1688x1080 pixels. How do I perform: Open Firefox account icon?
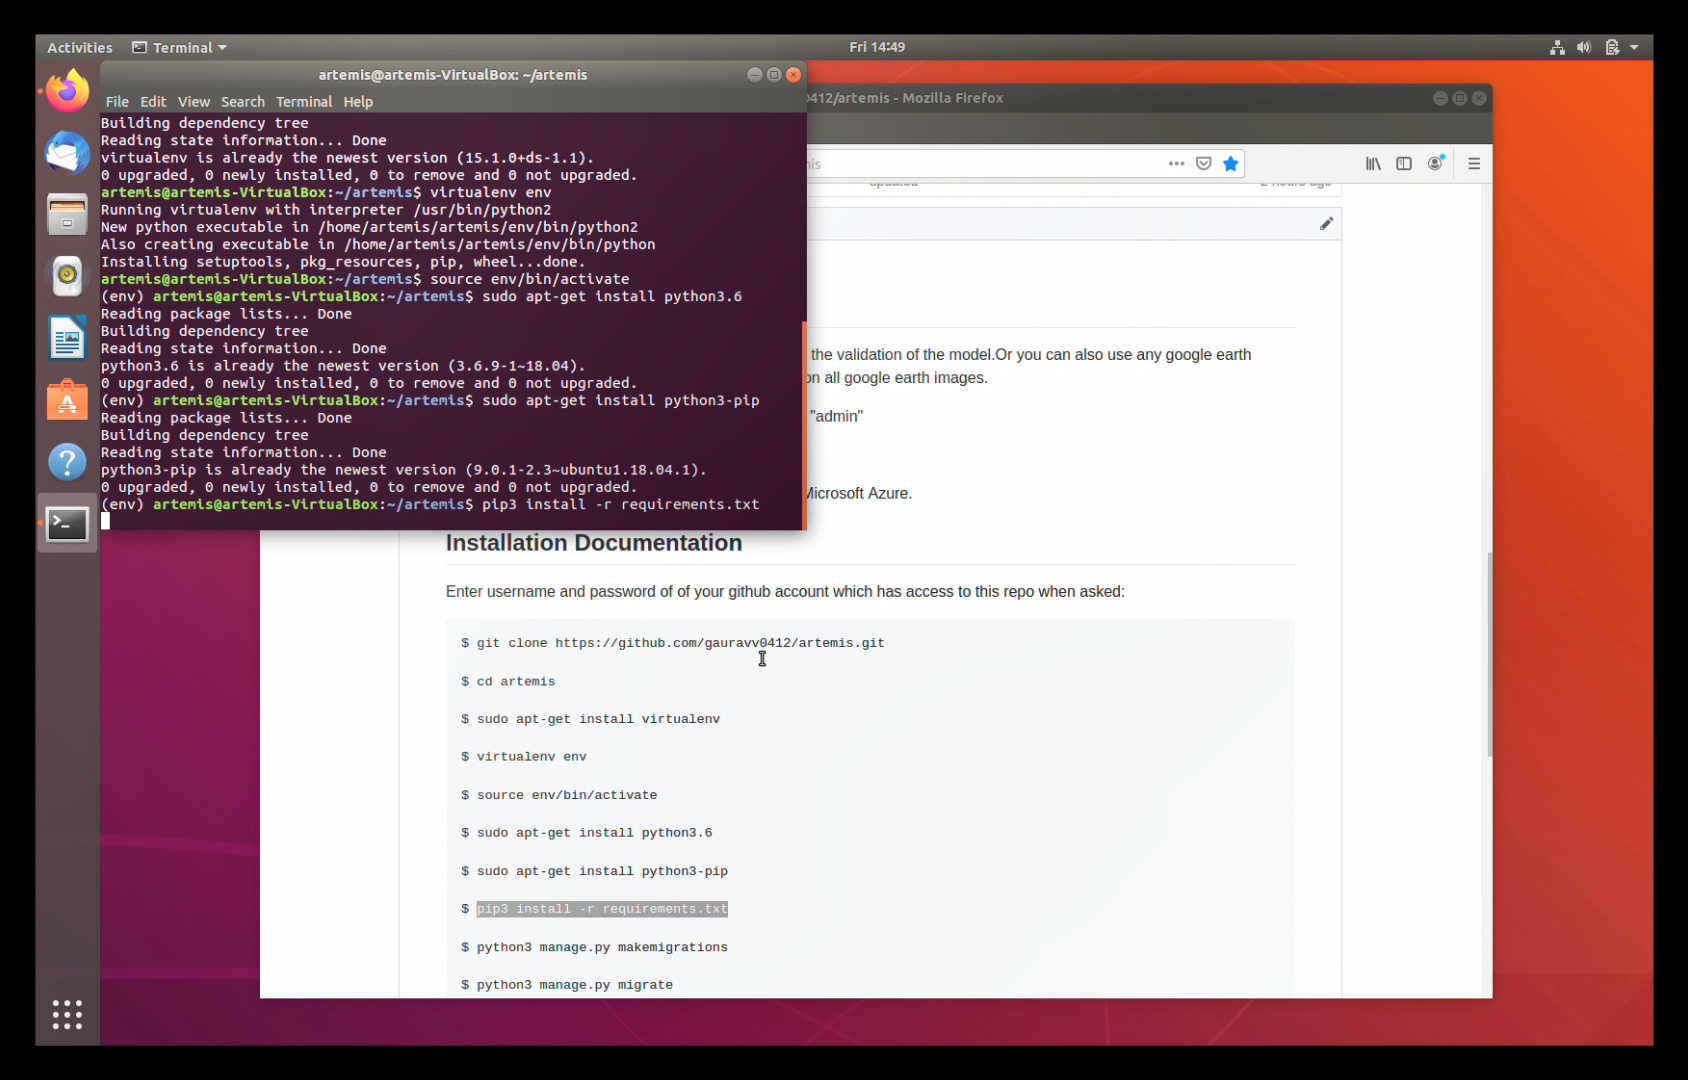click(x=1436, y=164)
